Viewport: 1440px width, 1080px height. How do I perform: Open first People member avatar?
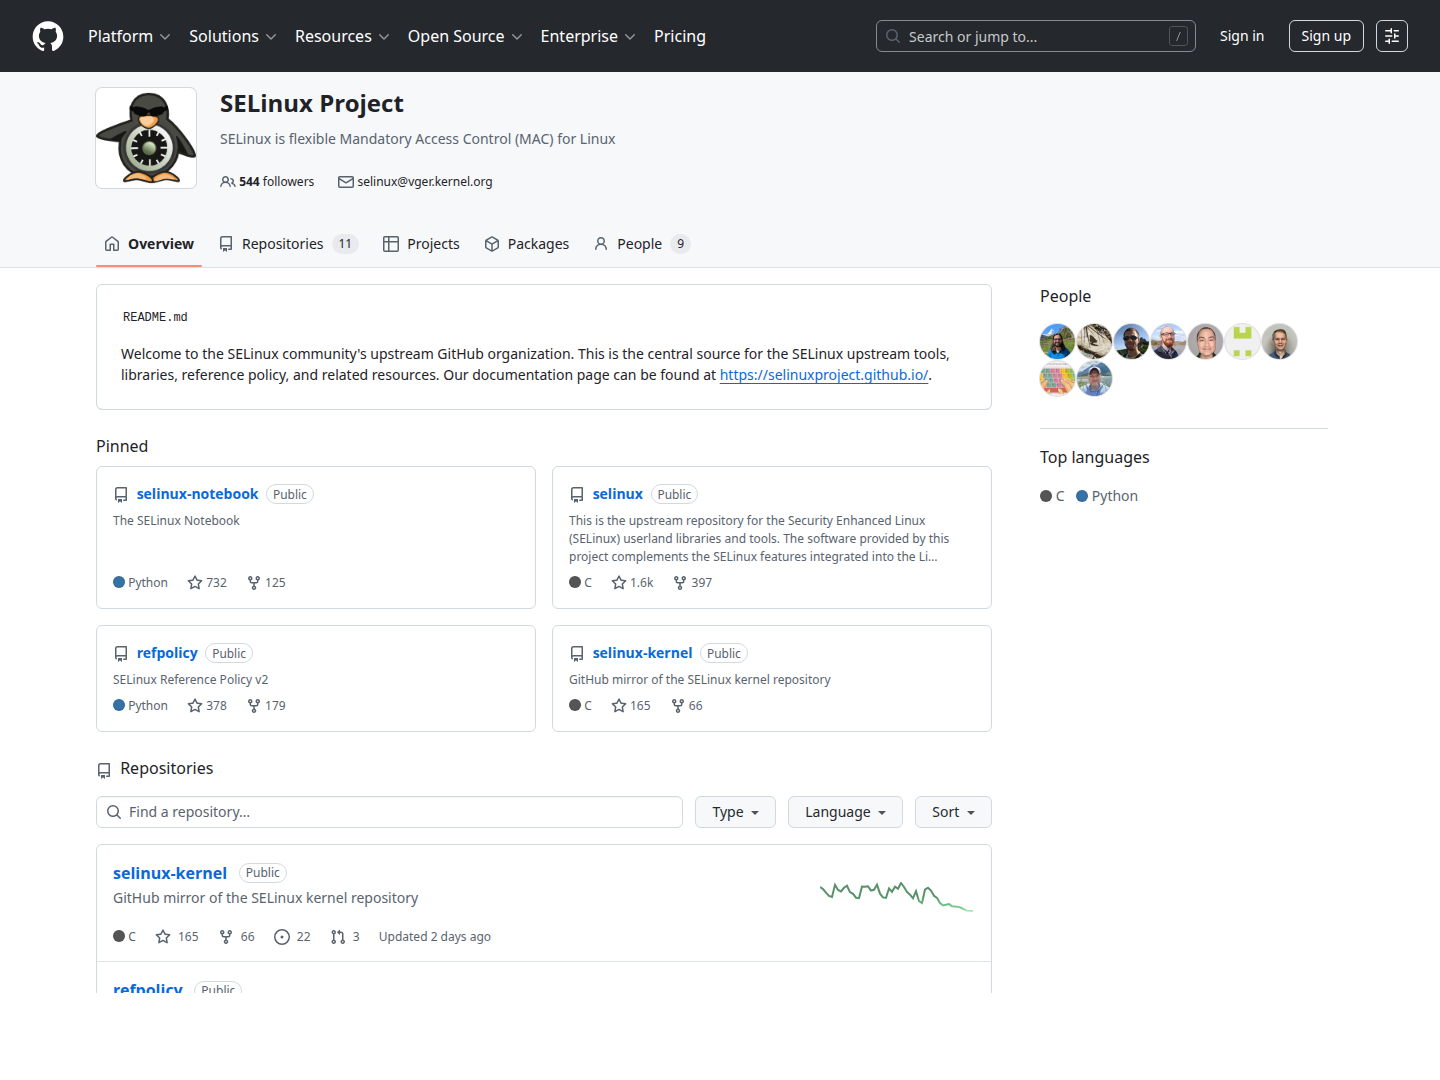[x=1057, y=341]
